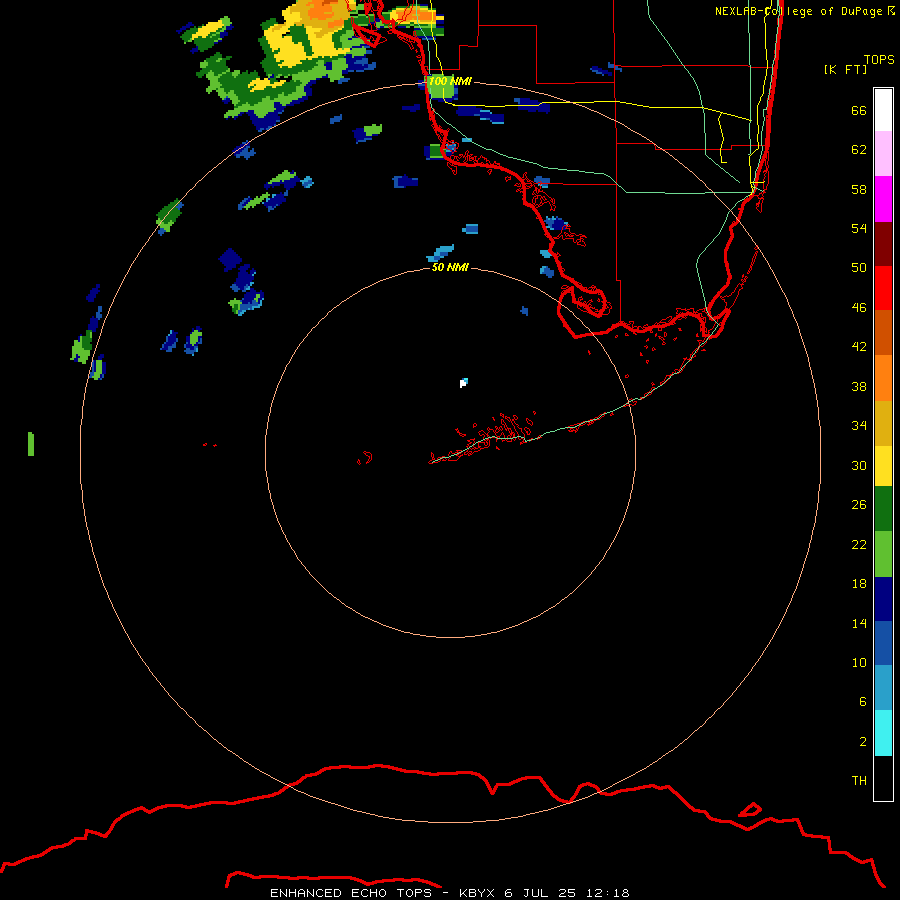Click legend value 30
Viewport: 900px width, 900px height.
point(859,465)
